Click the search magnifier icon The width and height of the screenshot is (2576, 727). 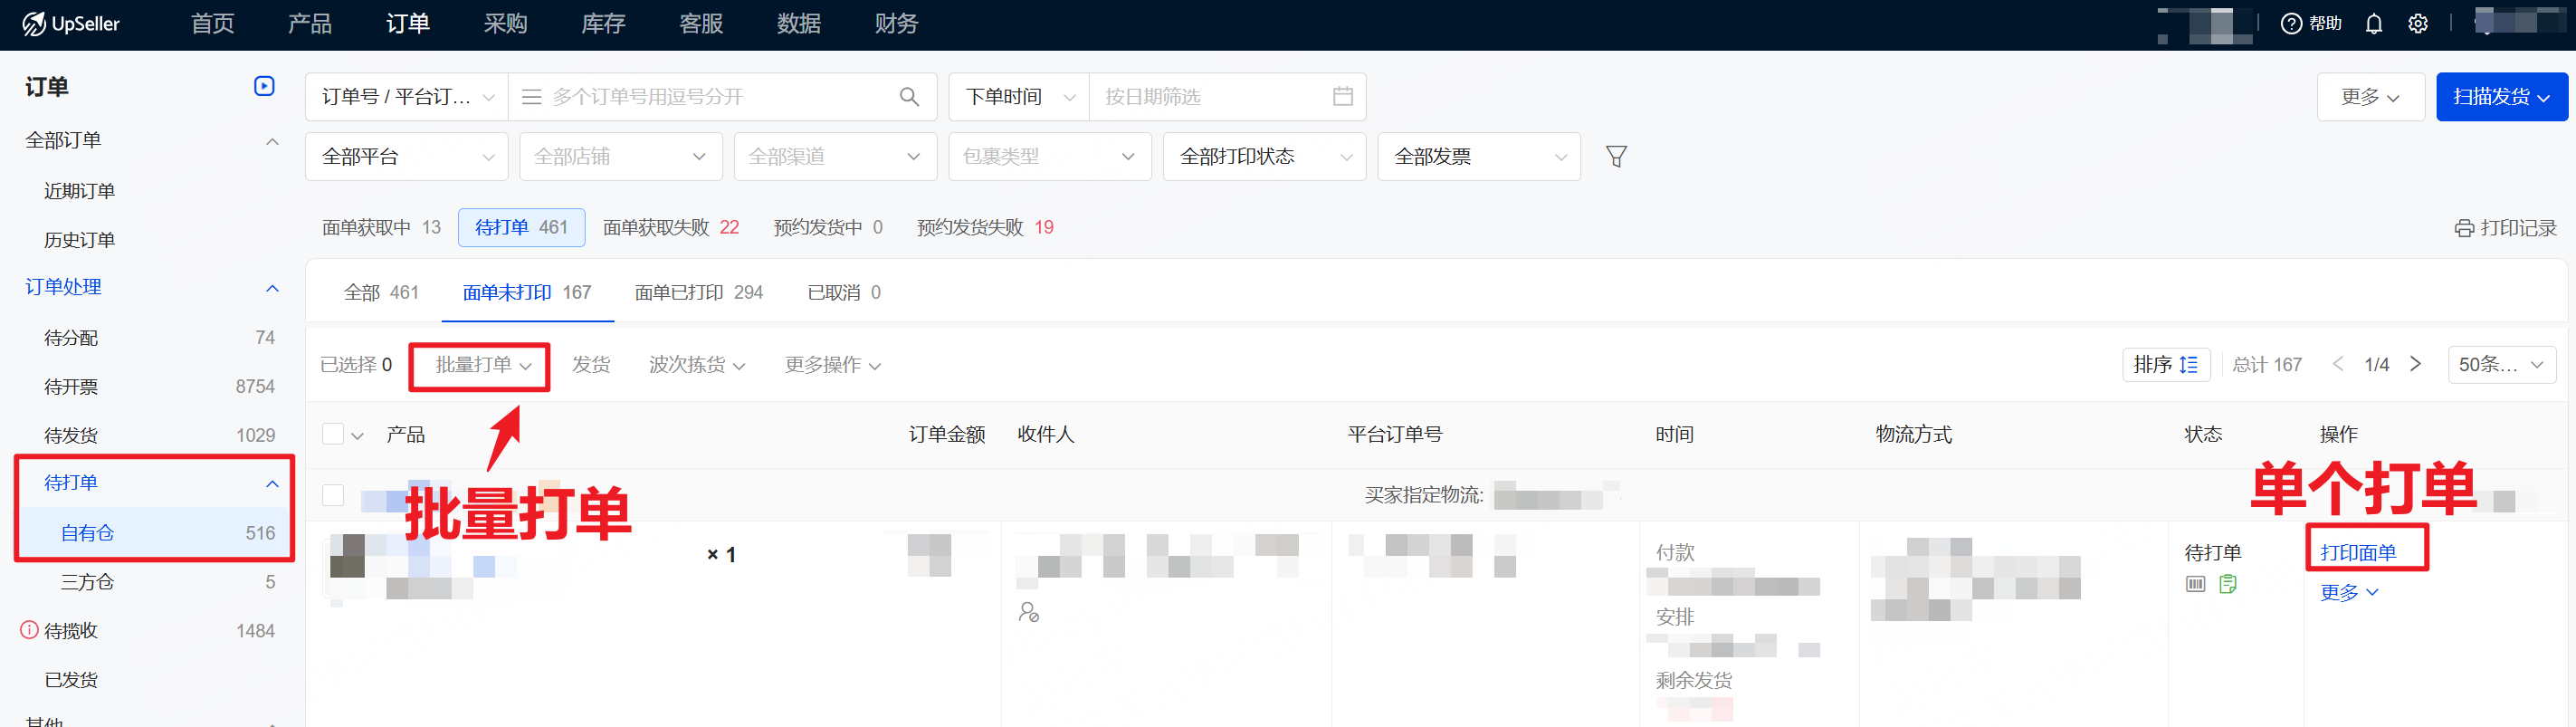(x=908, y=97)
